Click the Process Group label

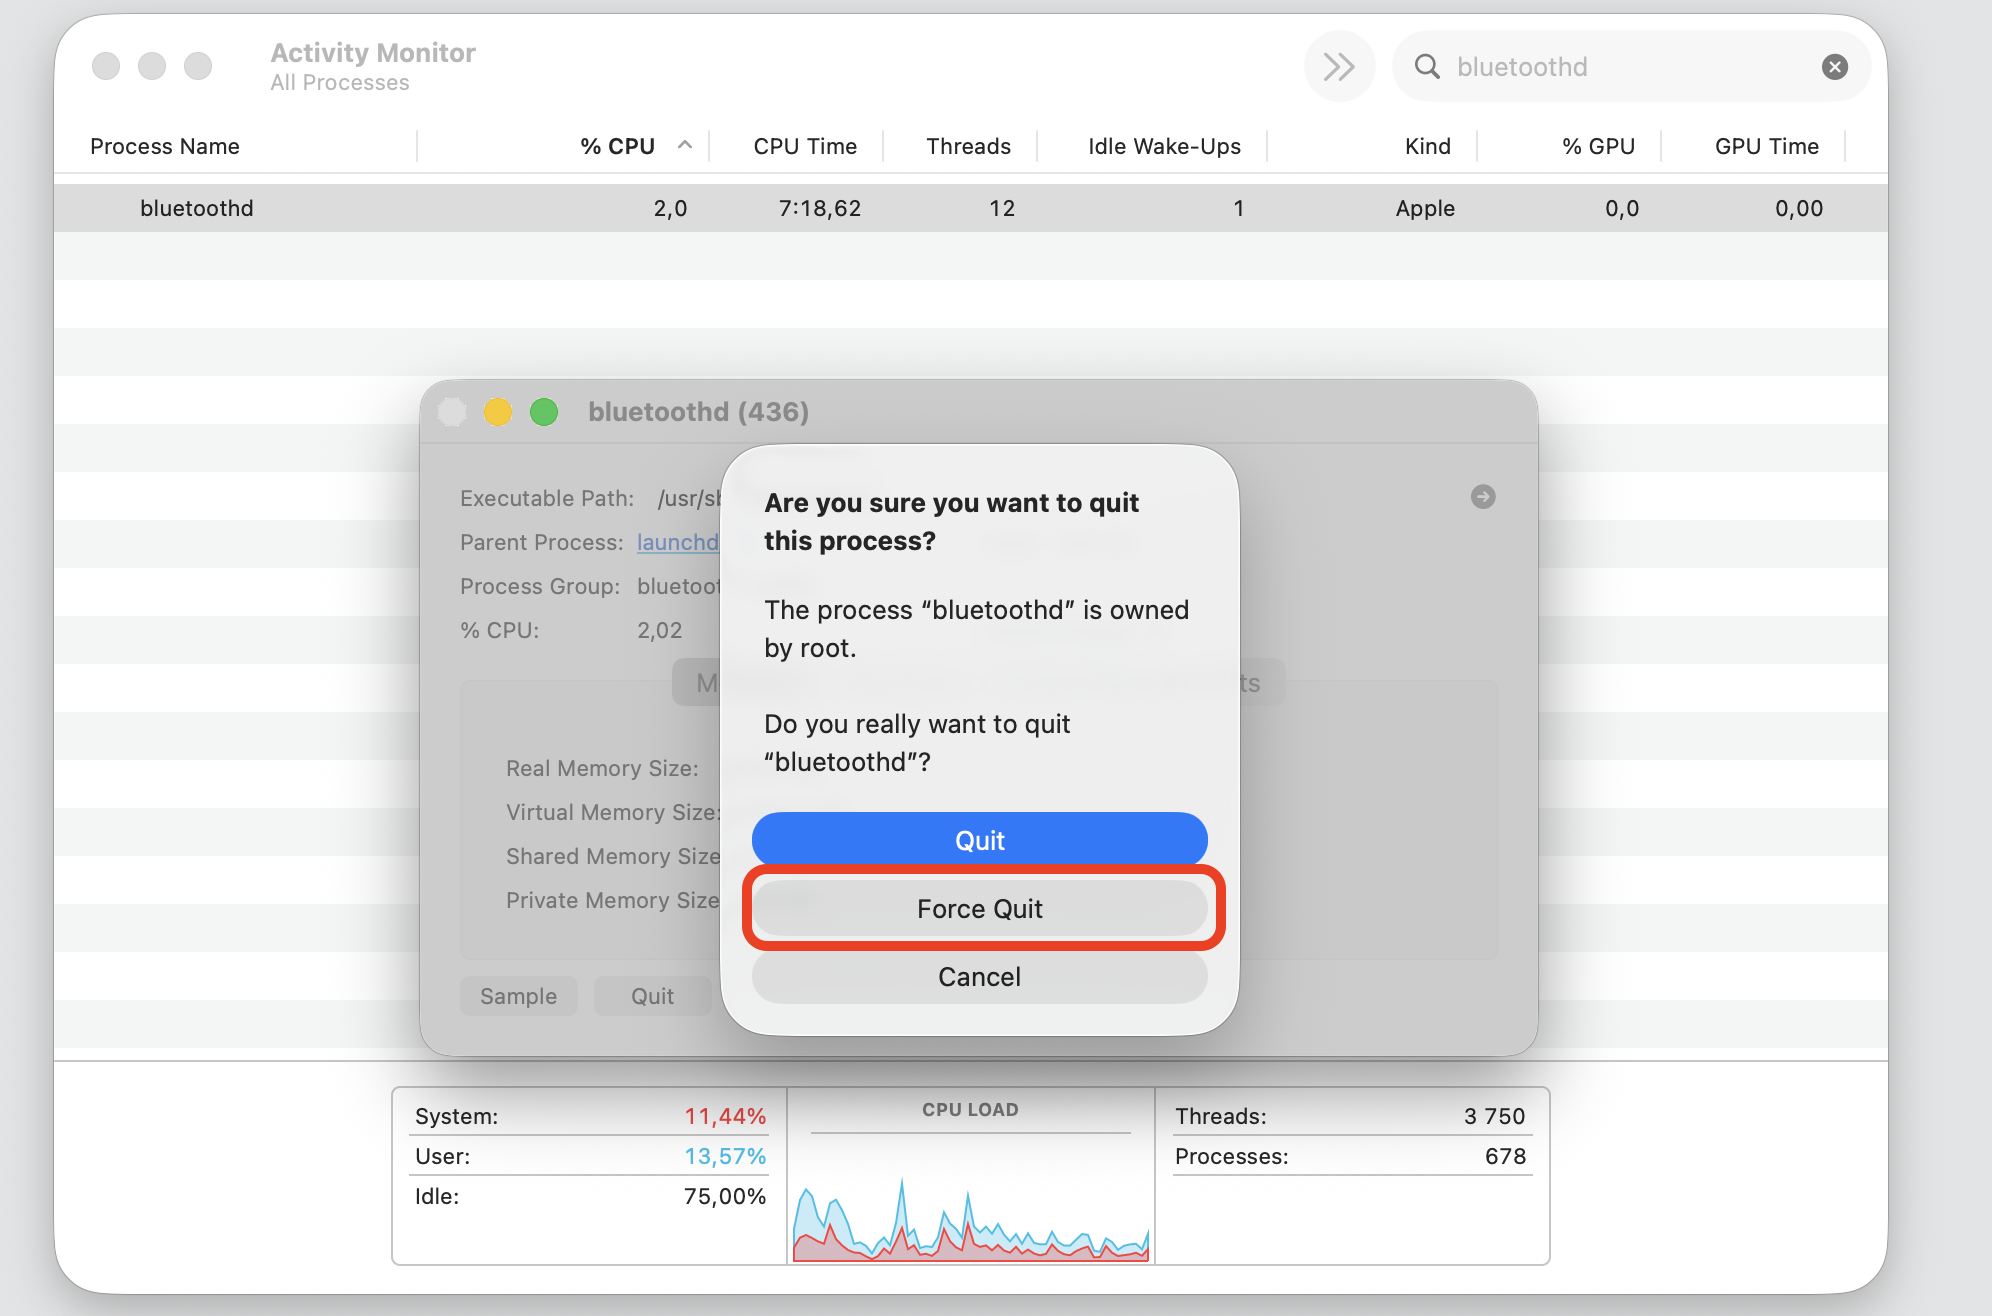tap(540, 586)
